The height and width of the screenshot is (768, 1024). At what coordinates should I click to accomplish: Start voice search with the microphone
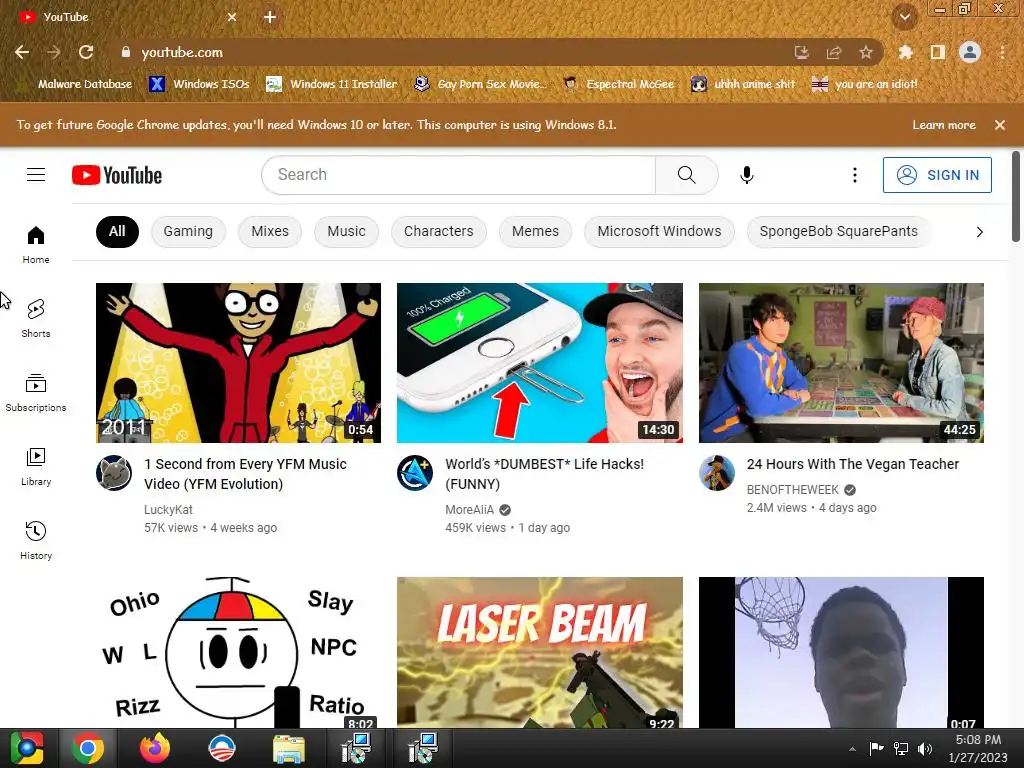point(746,175)
